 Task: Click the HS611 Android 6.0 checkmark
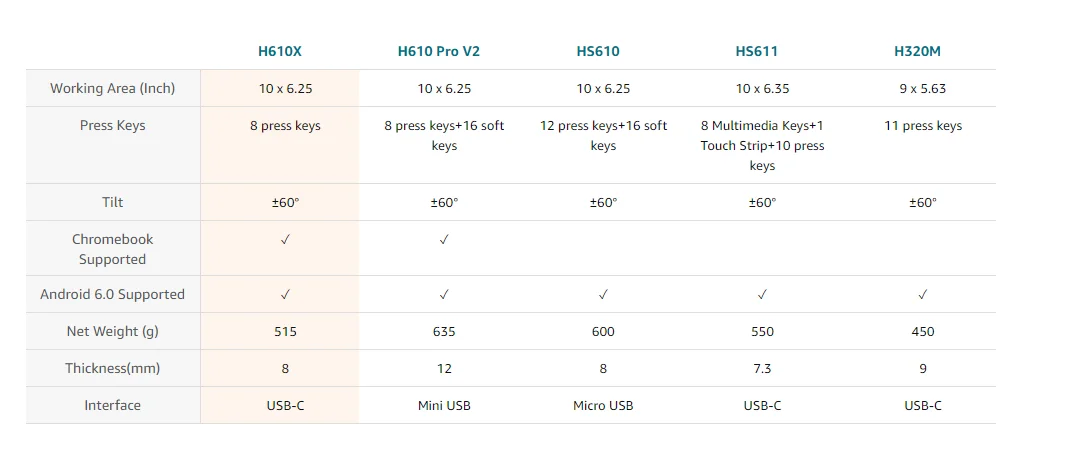point(762,295)
